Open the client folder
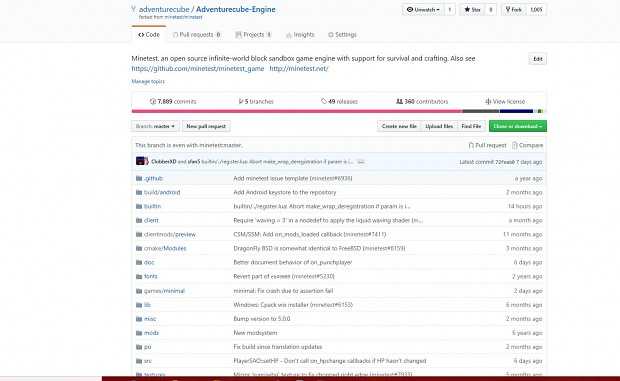 151,221
